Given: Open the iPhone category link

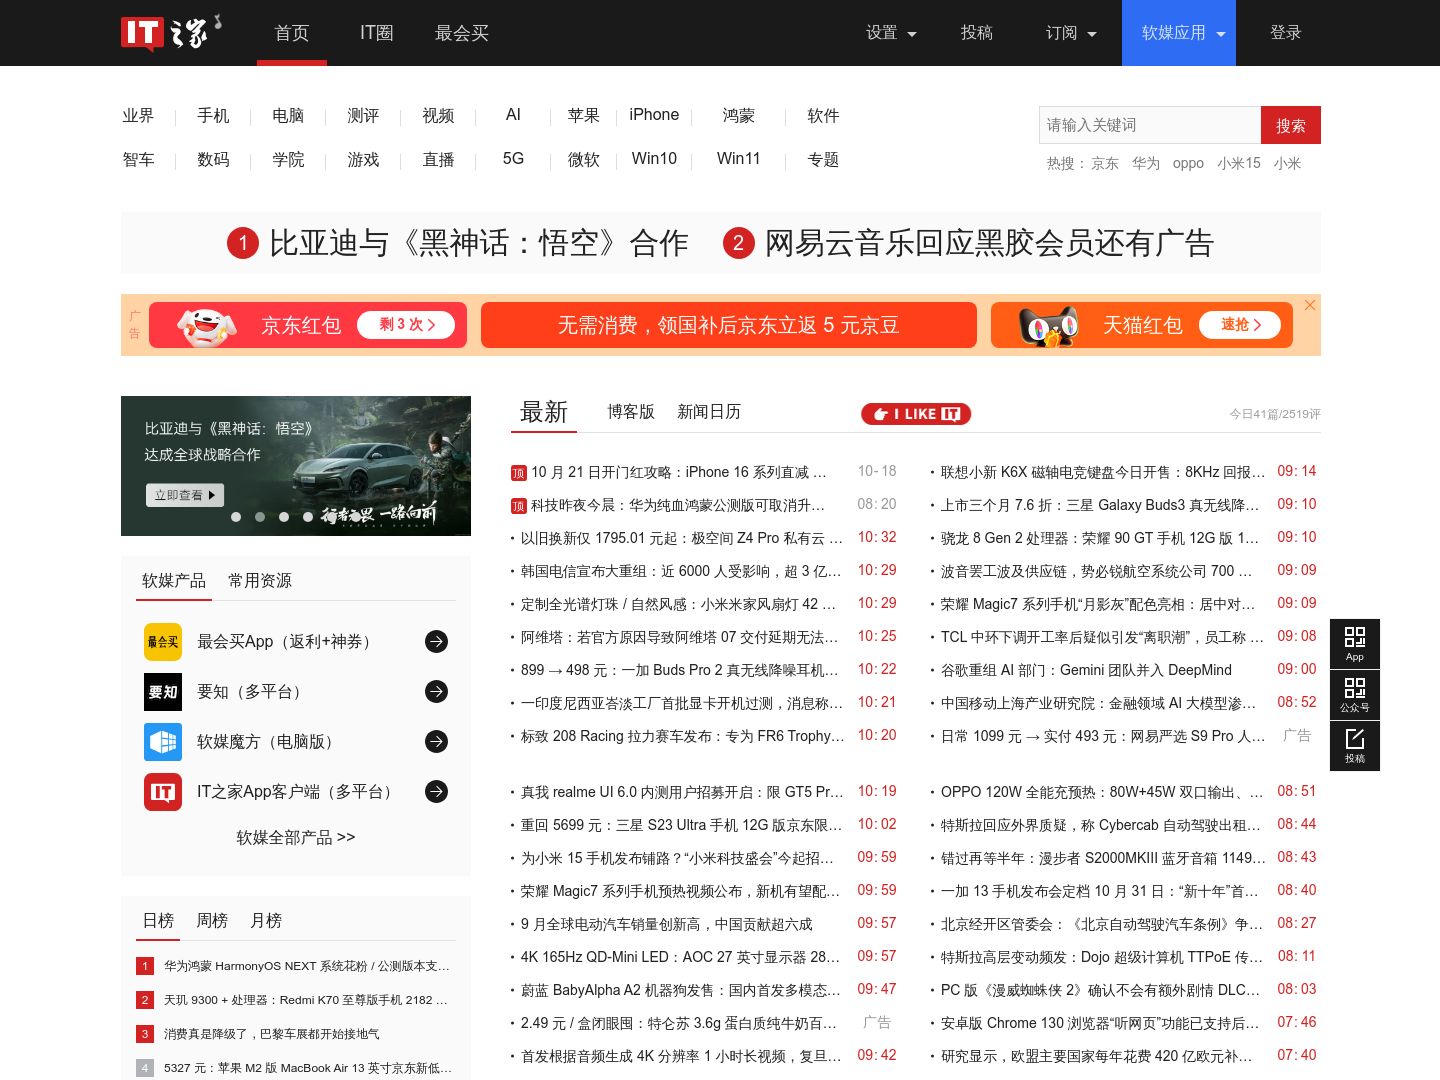Looking at the screenshot, I should 654,115.
